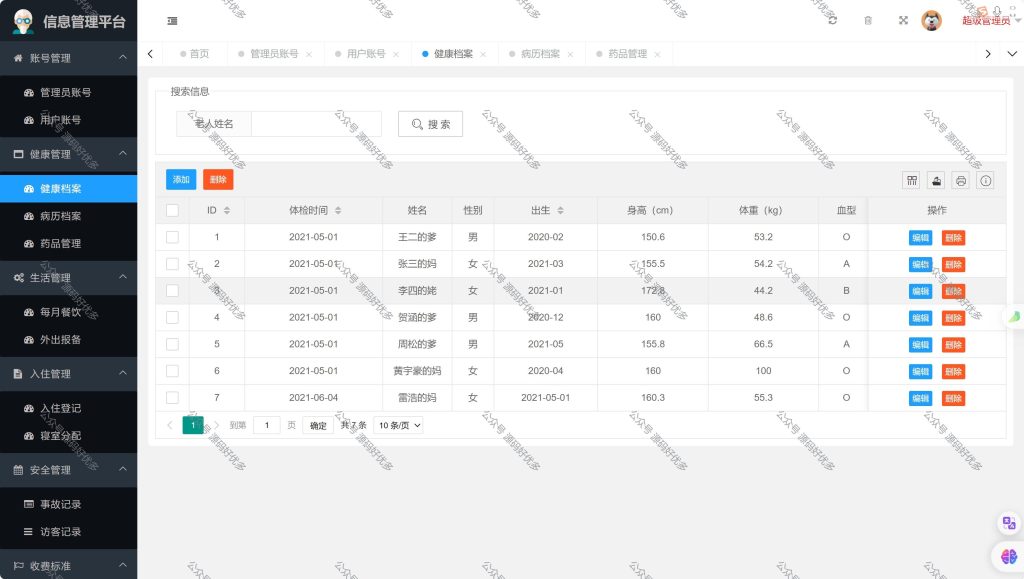Viewport: 1024px width, 579px height.
Task: Collapse the 账号管理 menu group
Action: pos(69,58)
